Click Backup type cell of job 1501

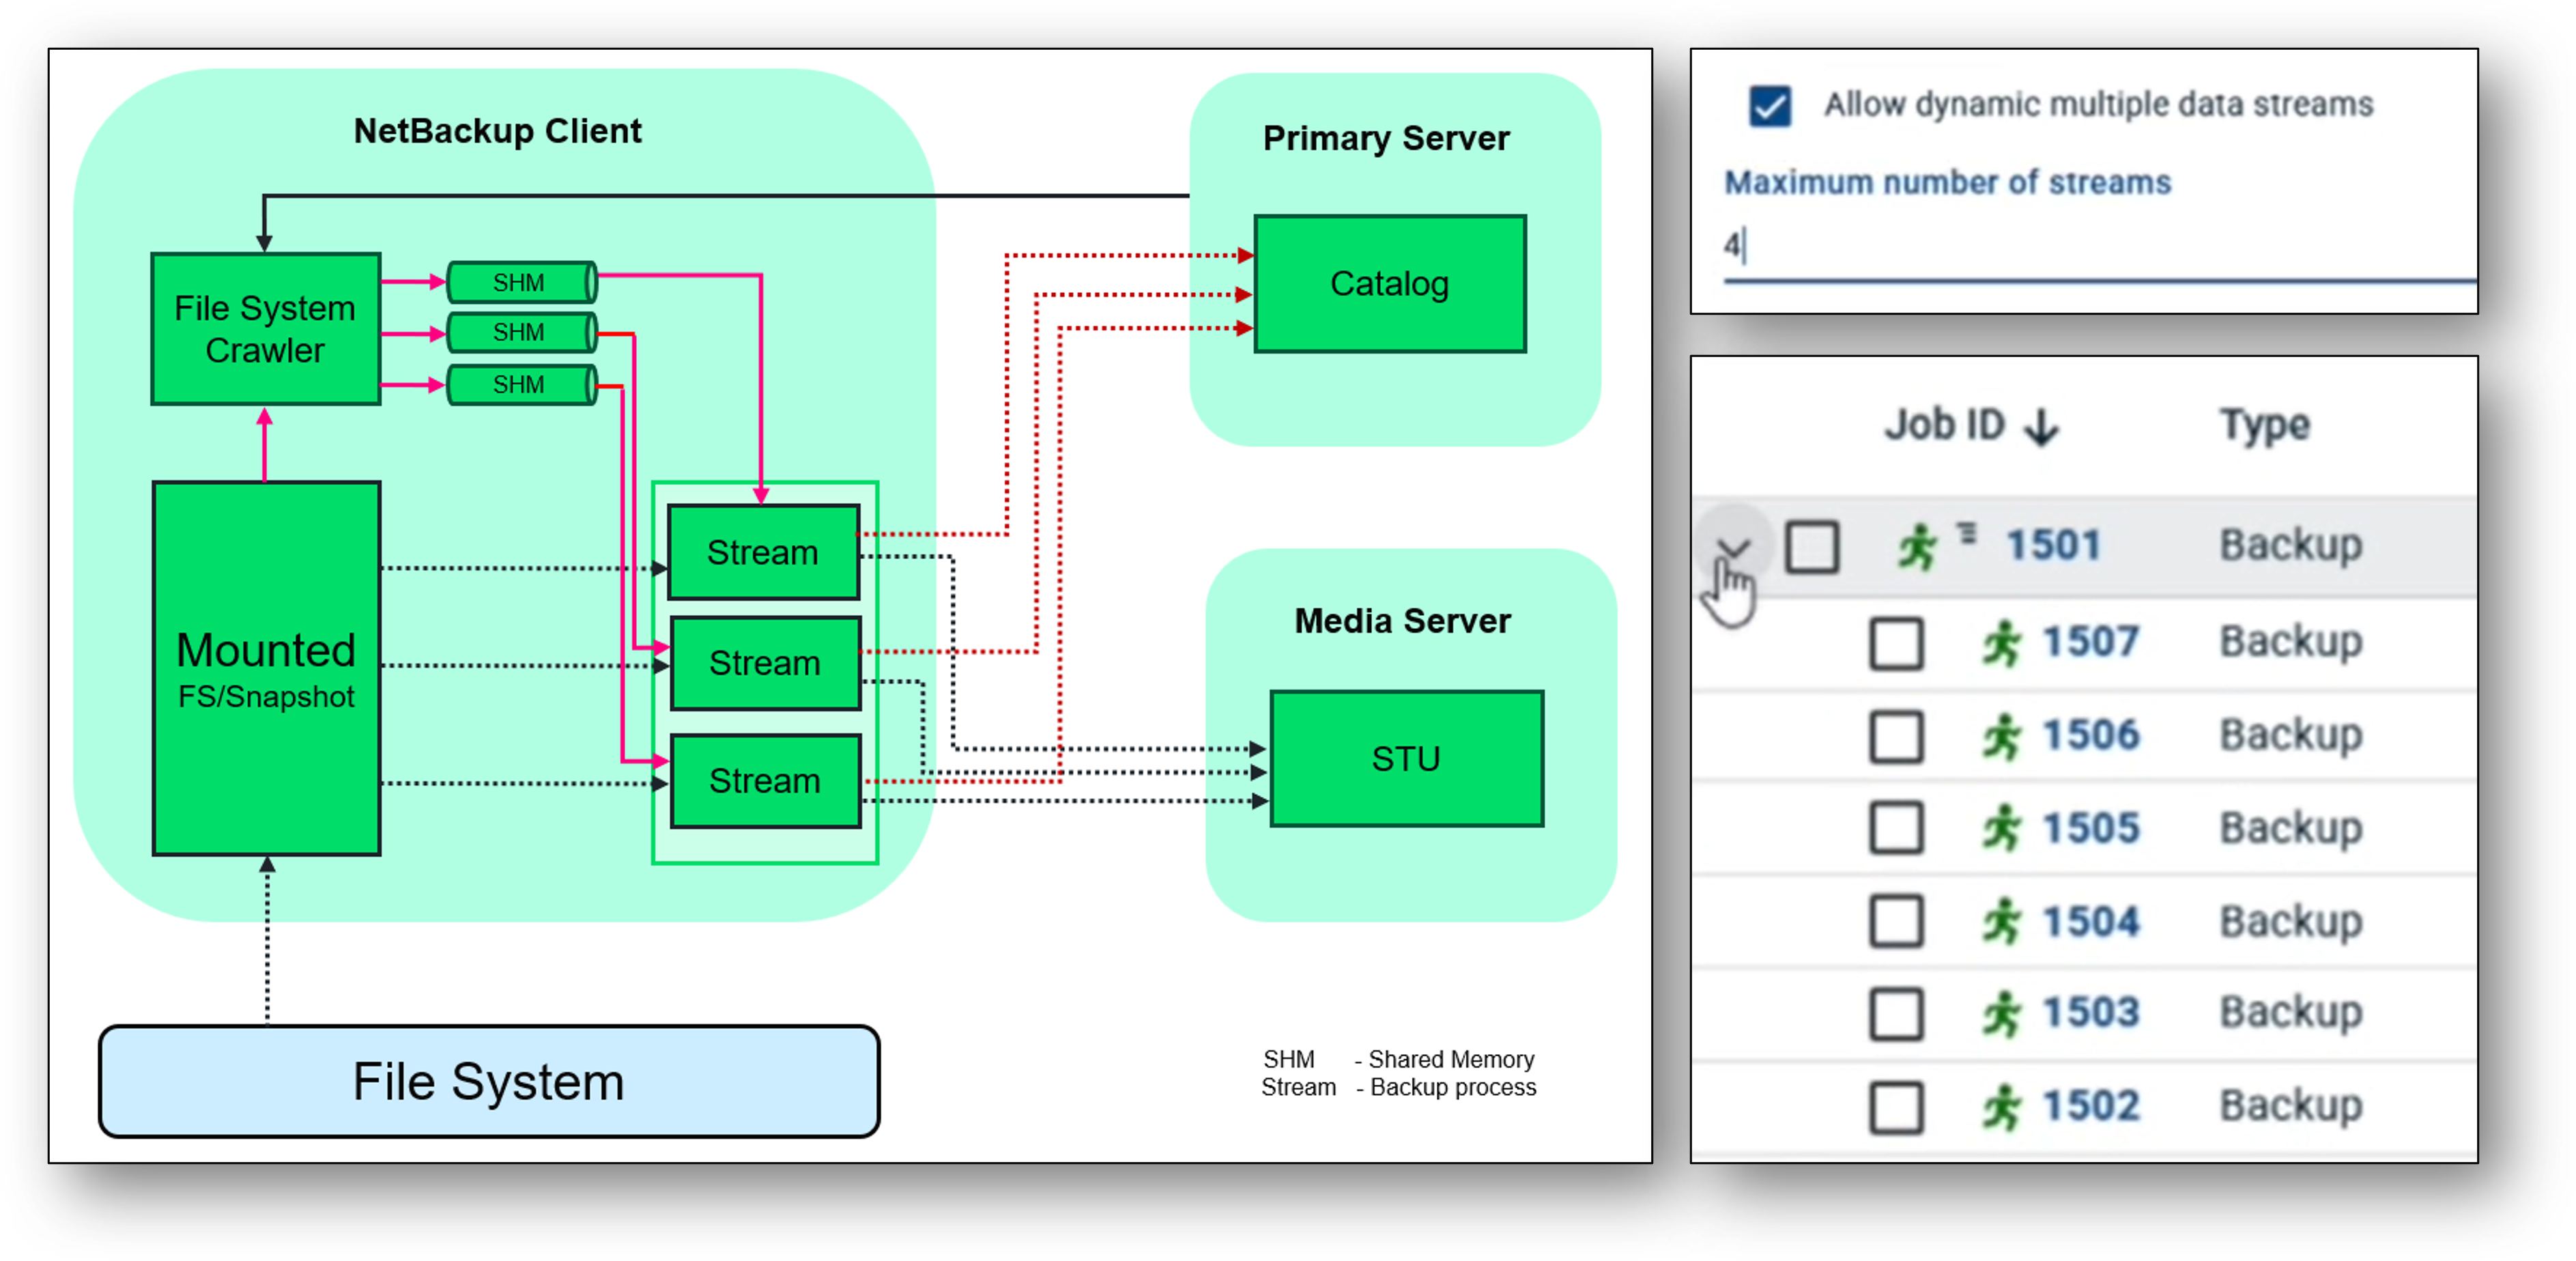click(x=2291, y=546)
